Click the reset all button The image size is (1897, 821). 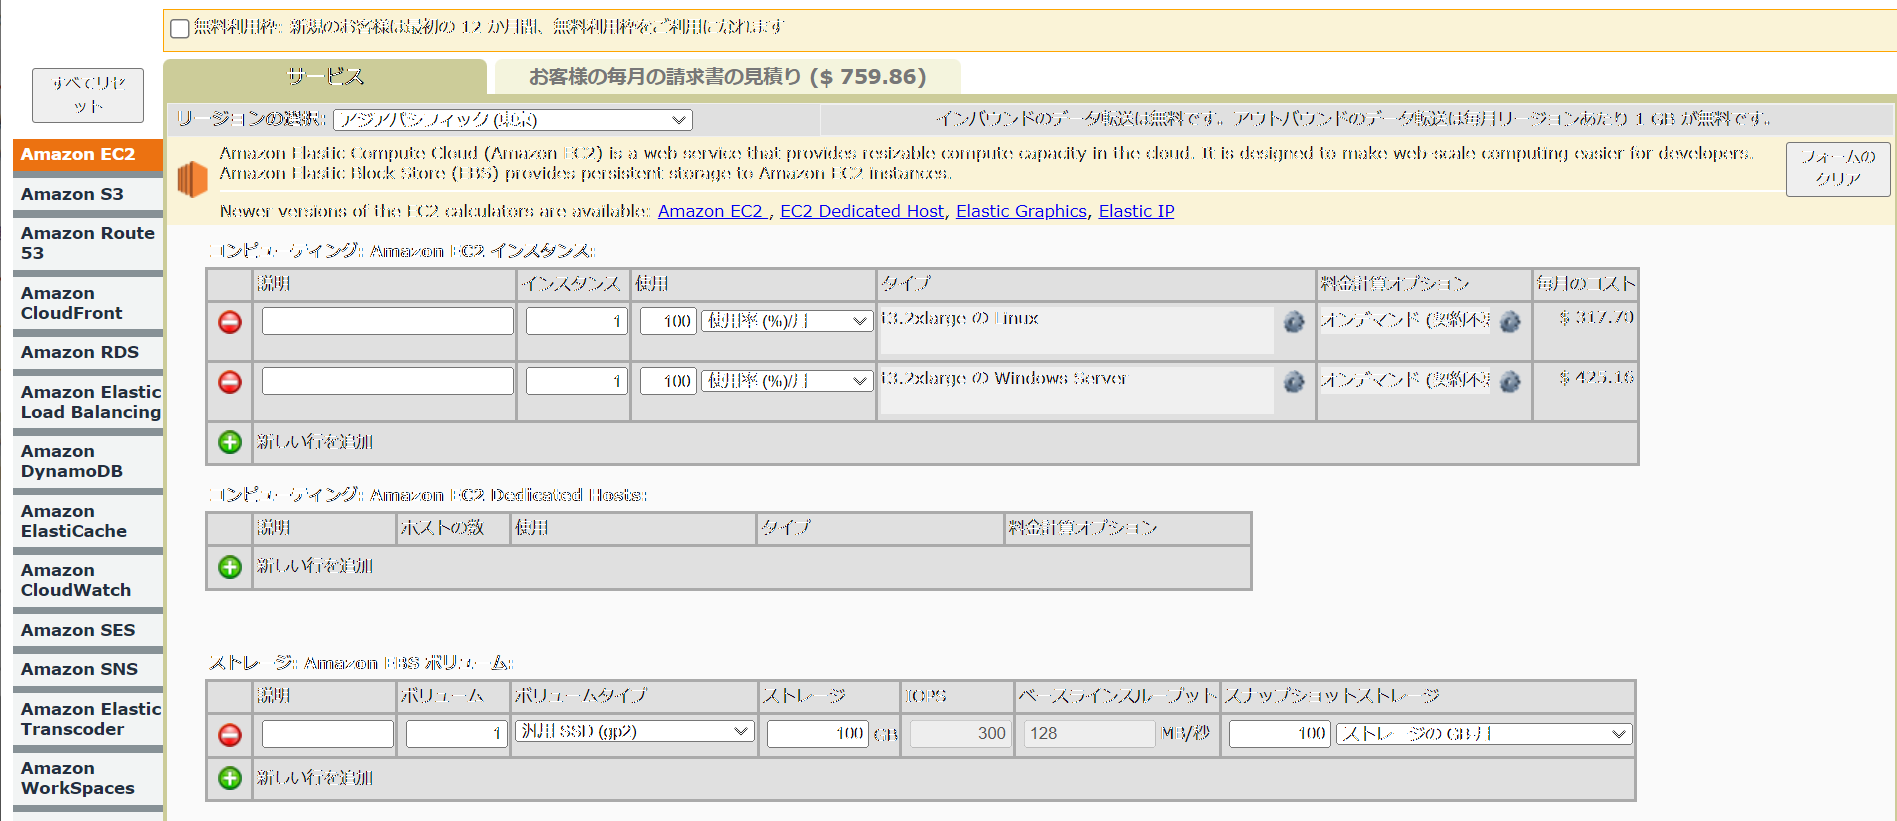[88, 95]
